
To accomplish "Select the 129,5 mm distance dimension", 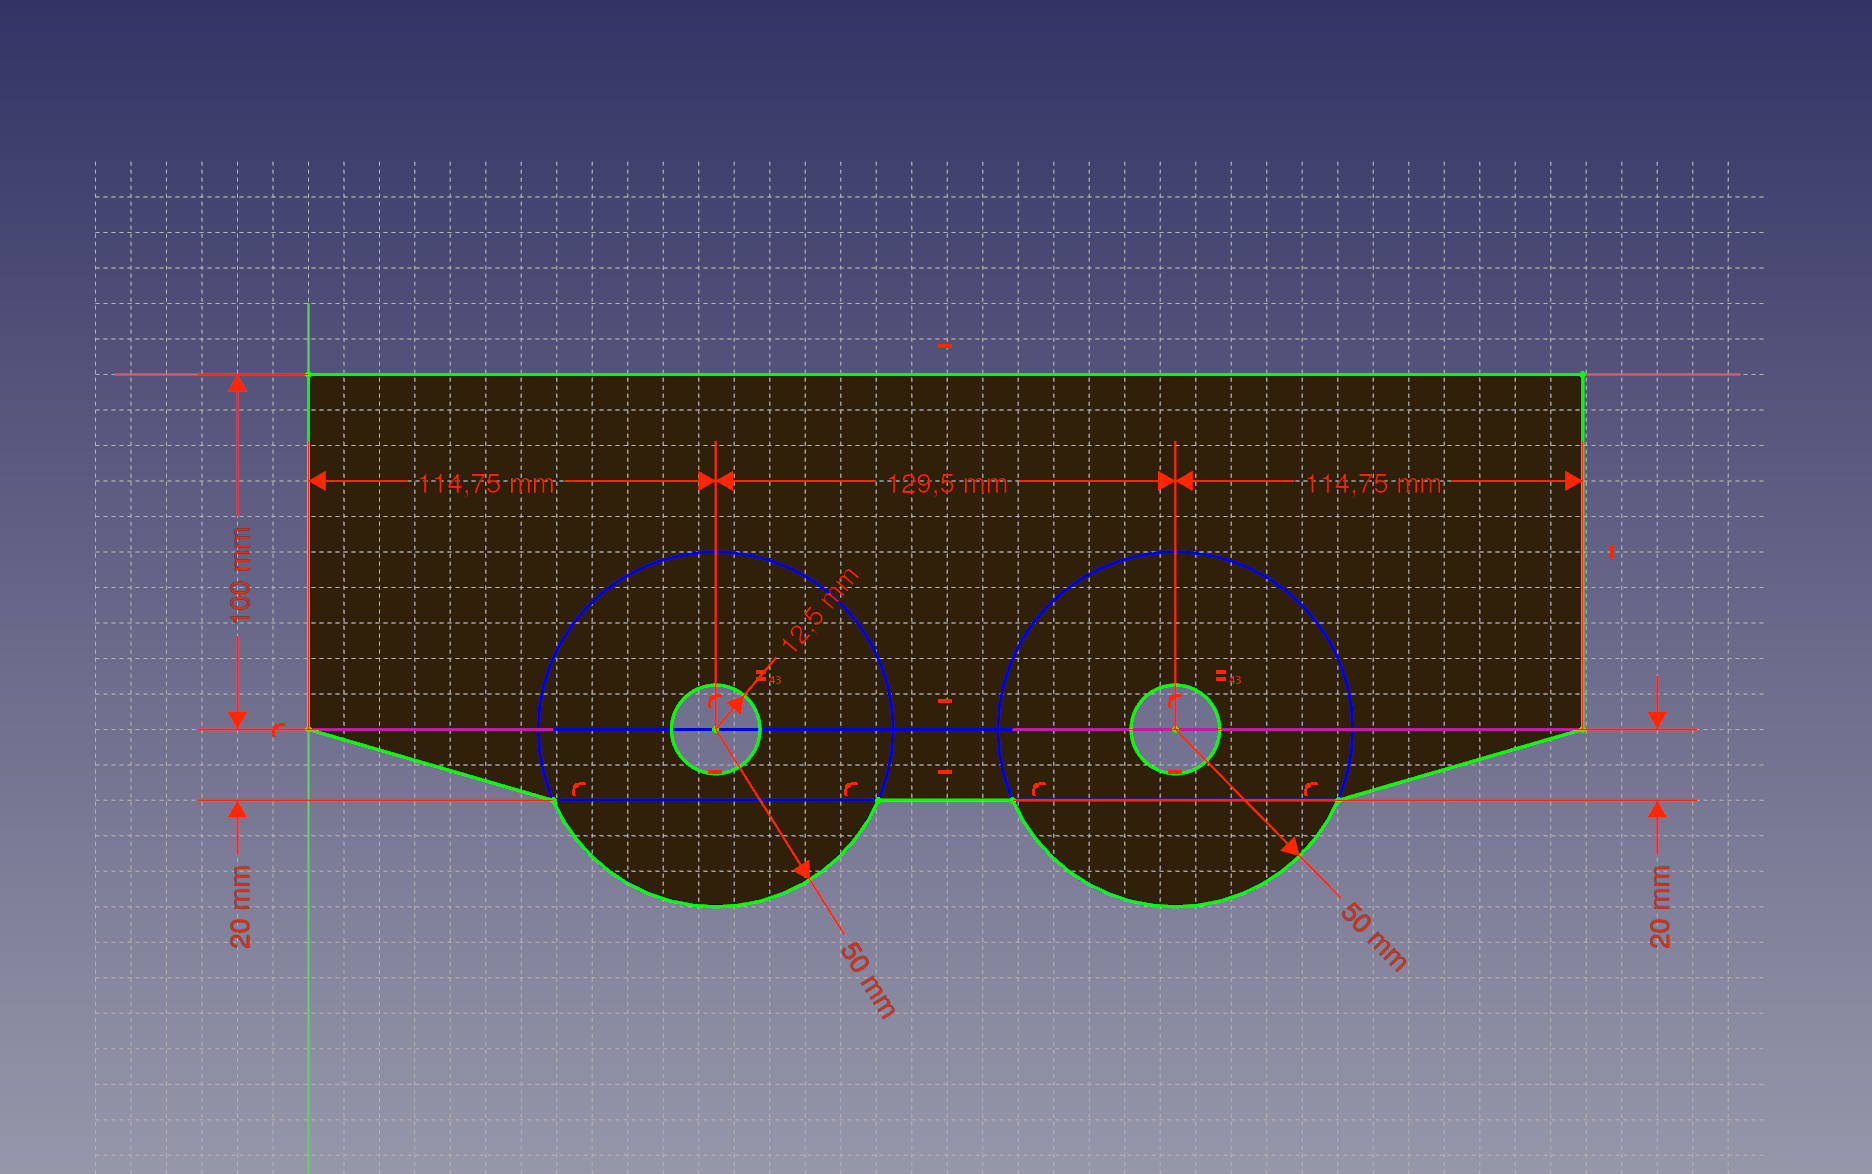I will (946, 484).
